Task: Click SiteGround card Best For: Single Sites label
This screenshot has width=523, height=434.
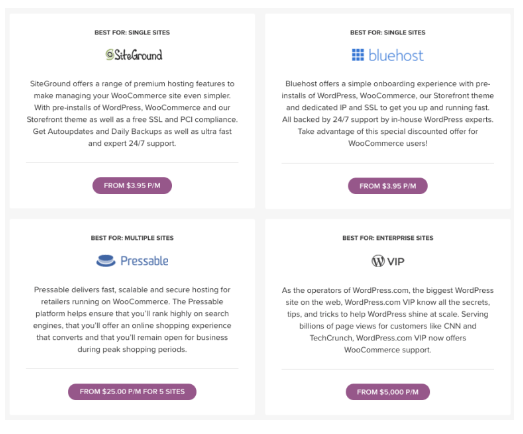Action: [132, 32]
